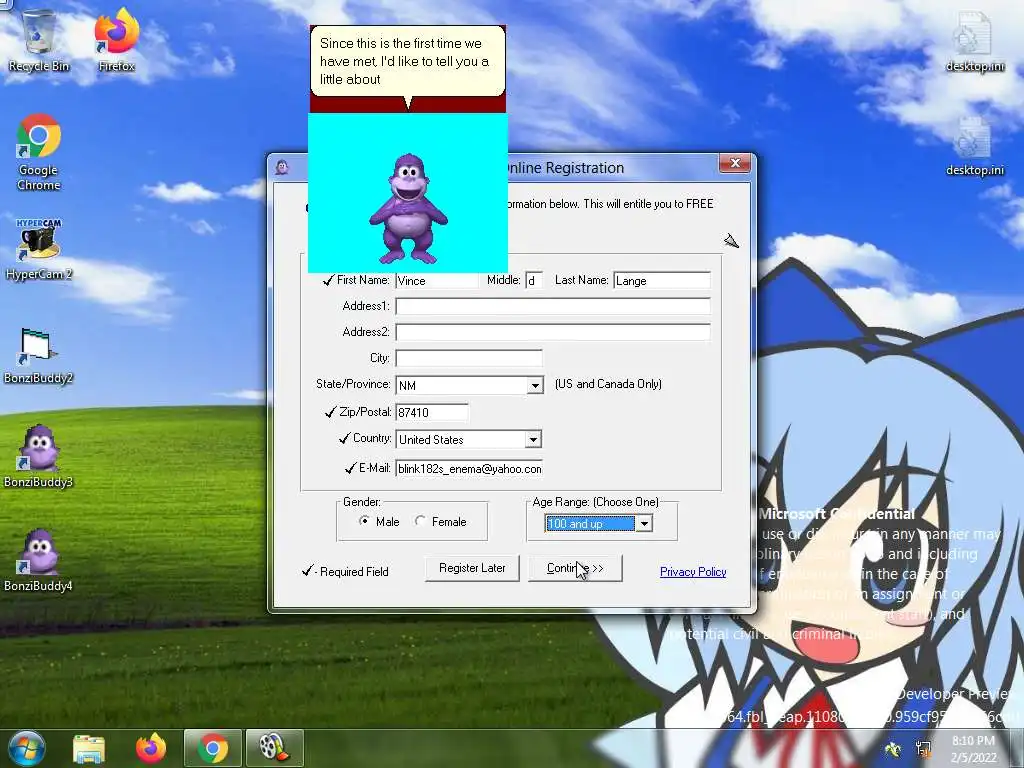The height and width of the screenshot is (768, 1024).
Task: Select the BonziBuddy4 desktop shortcut
Action: click(x=39, y=561)
